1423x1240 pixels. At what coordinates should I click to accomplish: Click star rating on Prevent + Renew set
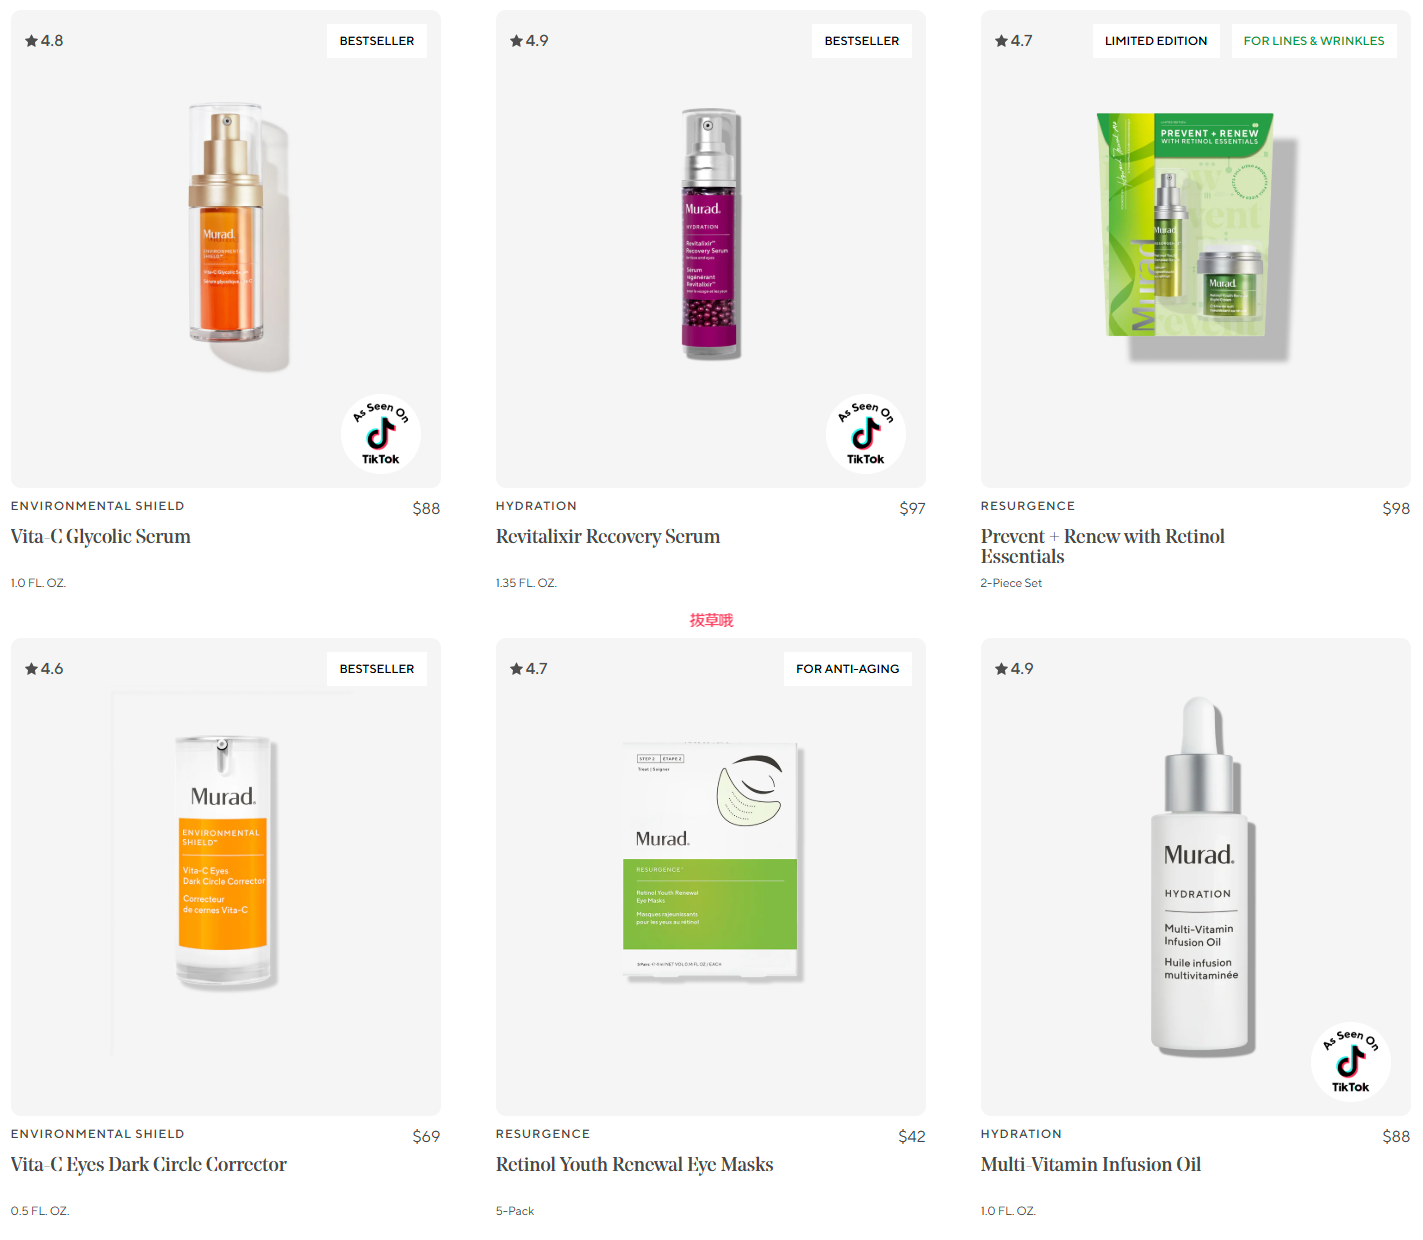(x=1013, y=41)
